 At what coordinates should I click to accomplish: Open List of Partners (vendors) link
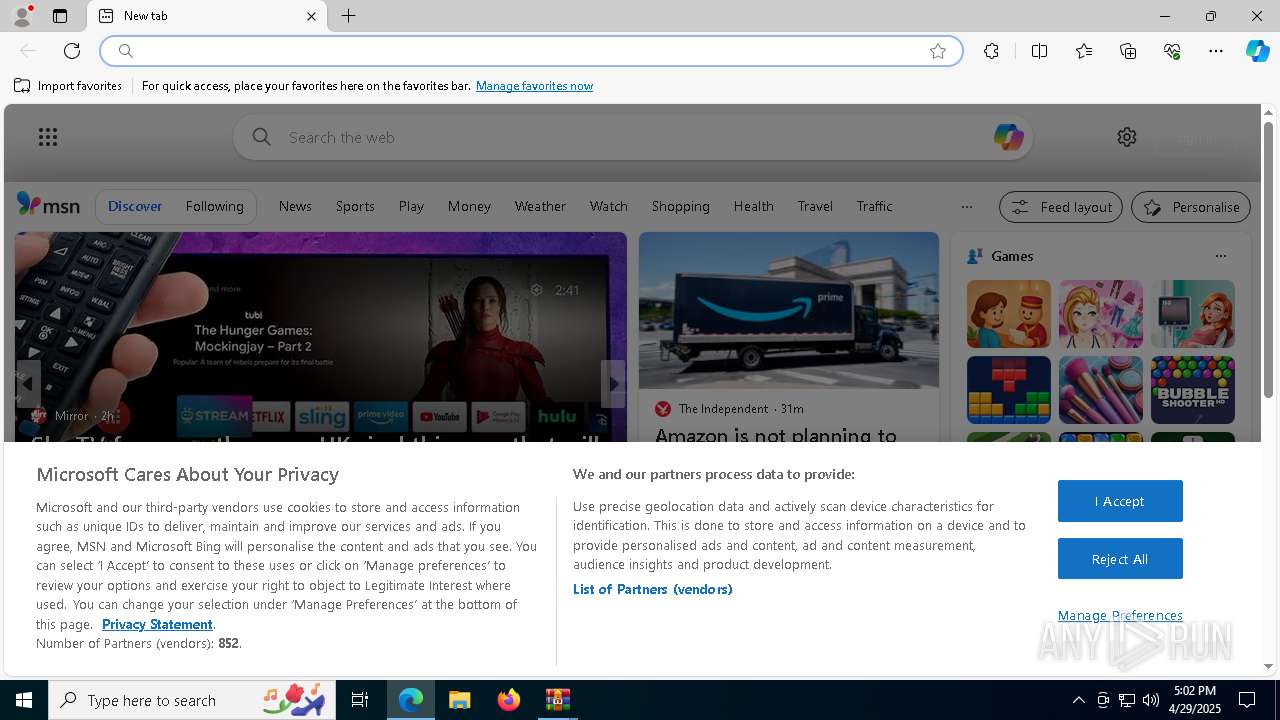coord(652,589)
